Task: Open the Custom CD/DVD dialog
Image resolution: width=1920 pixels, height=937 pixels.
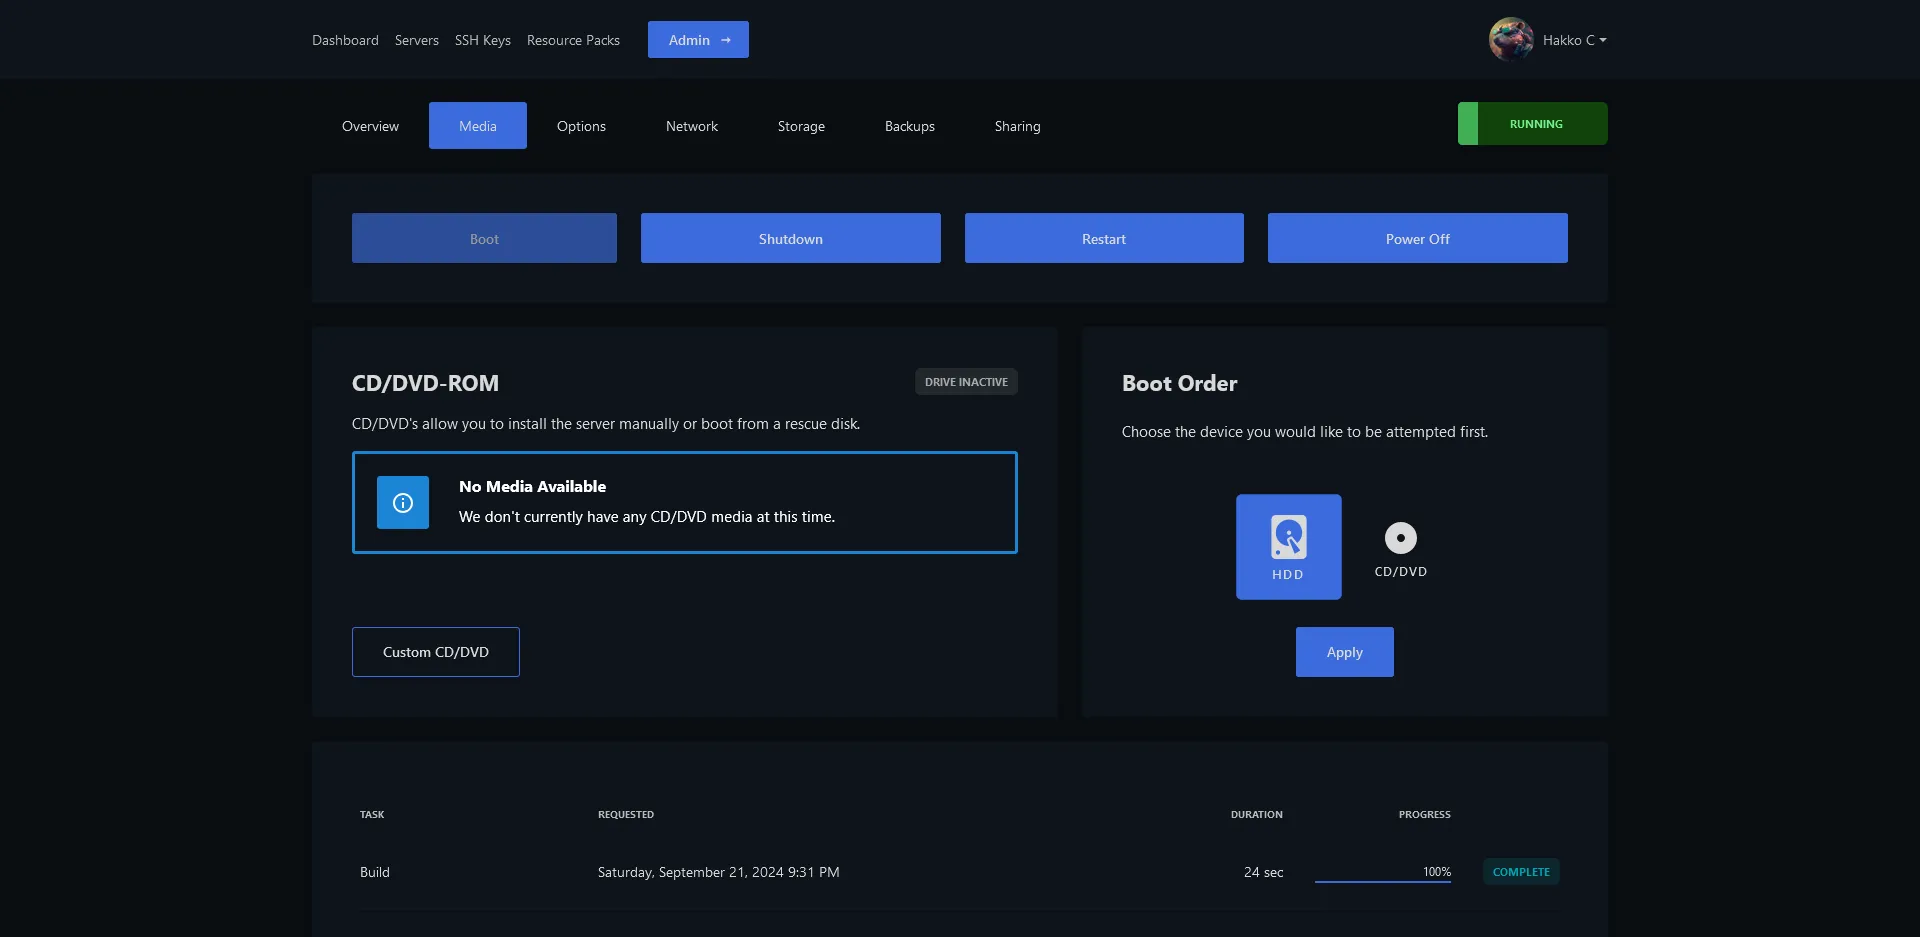Action: tap(435, 652)
